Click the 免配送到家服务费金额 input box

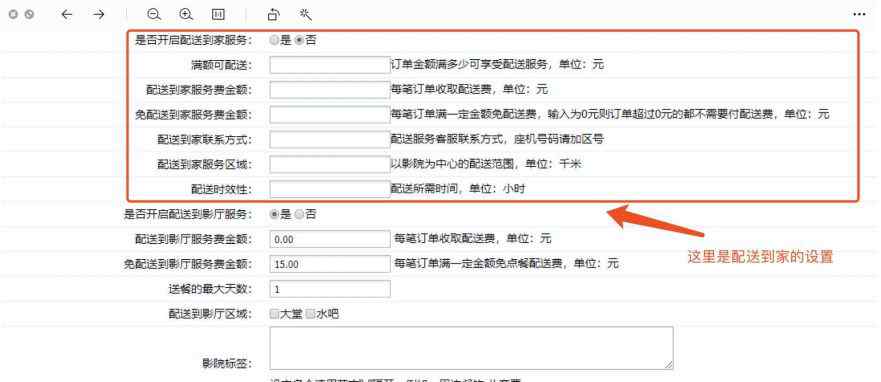click(x=330, y=115)
